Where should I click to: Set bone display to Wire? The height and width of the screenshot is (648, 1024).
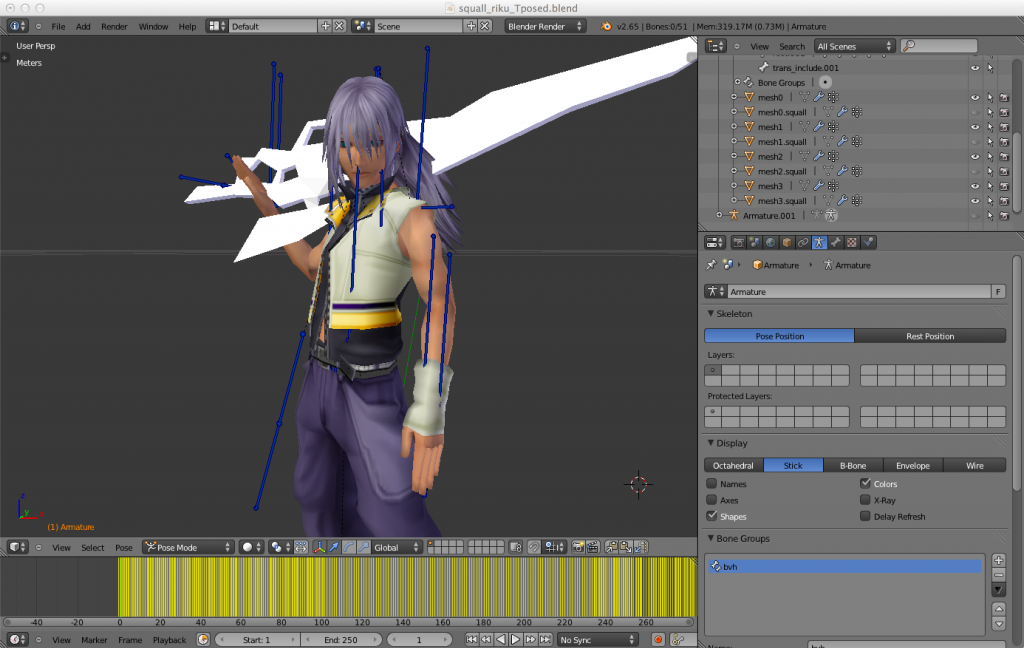pos(975,465)
